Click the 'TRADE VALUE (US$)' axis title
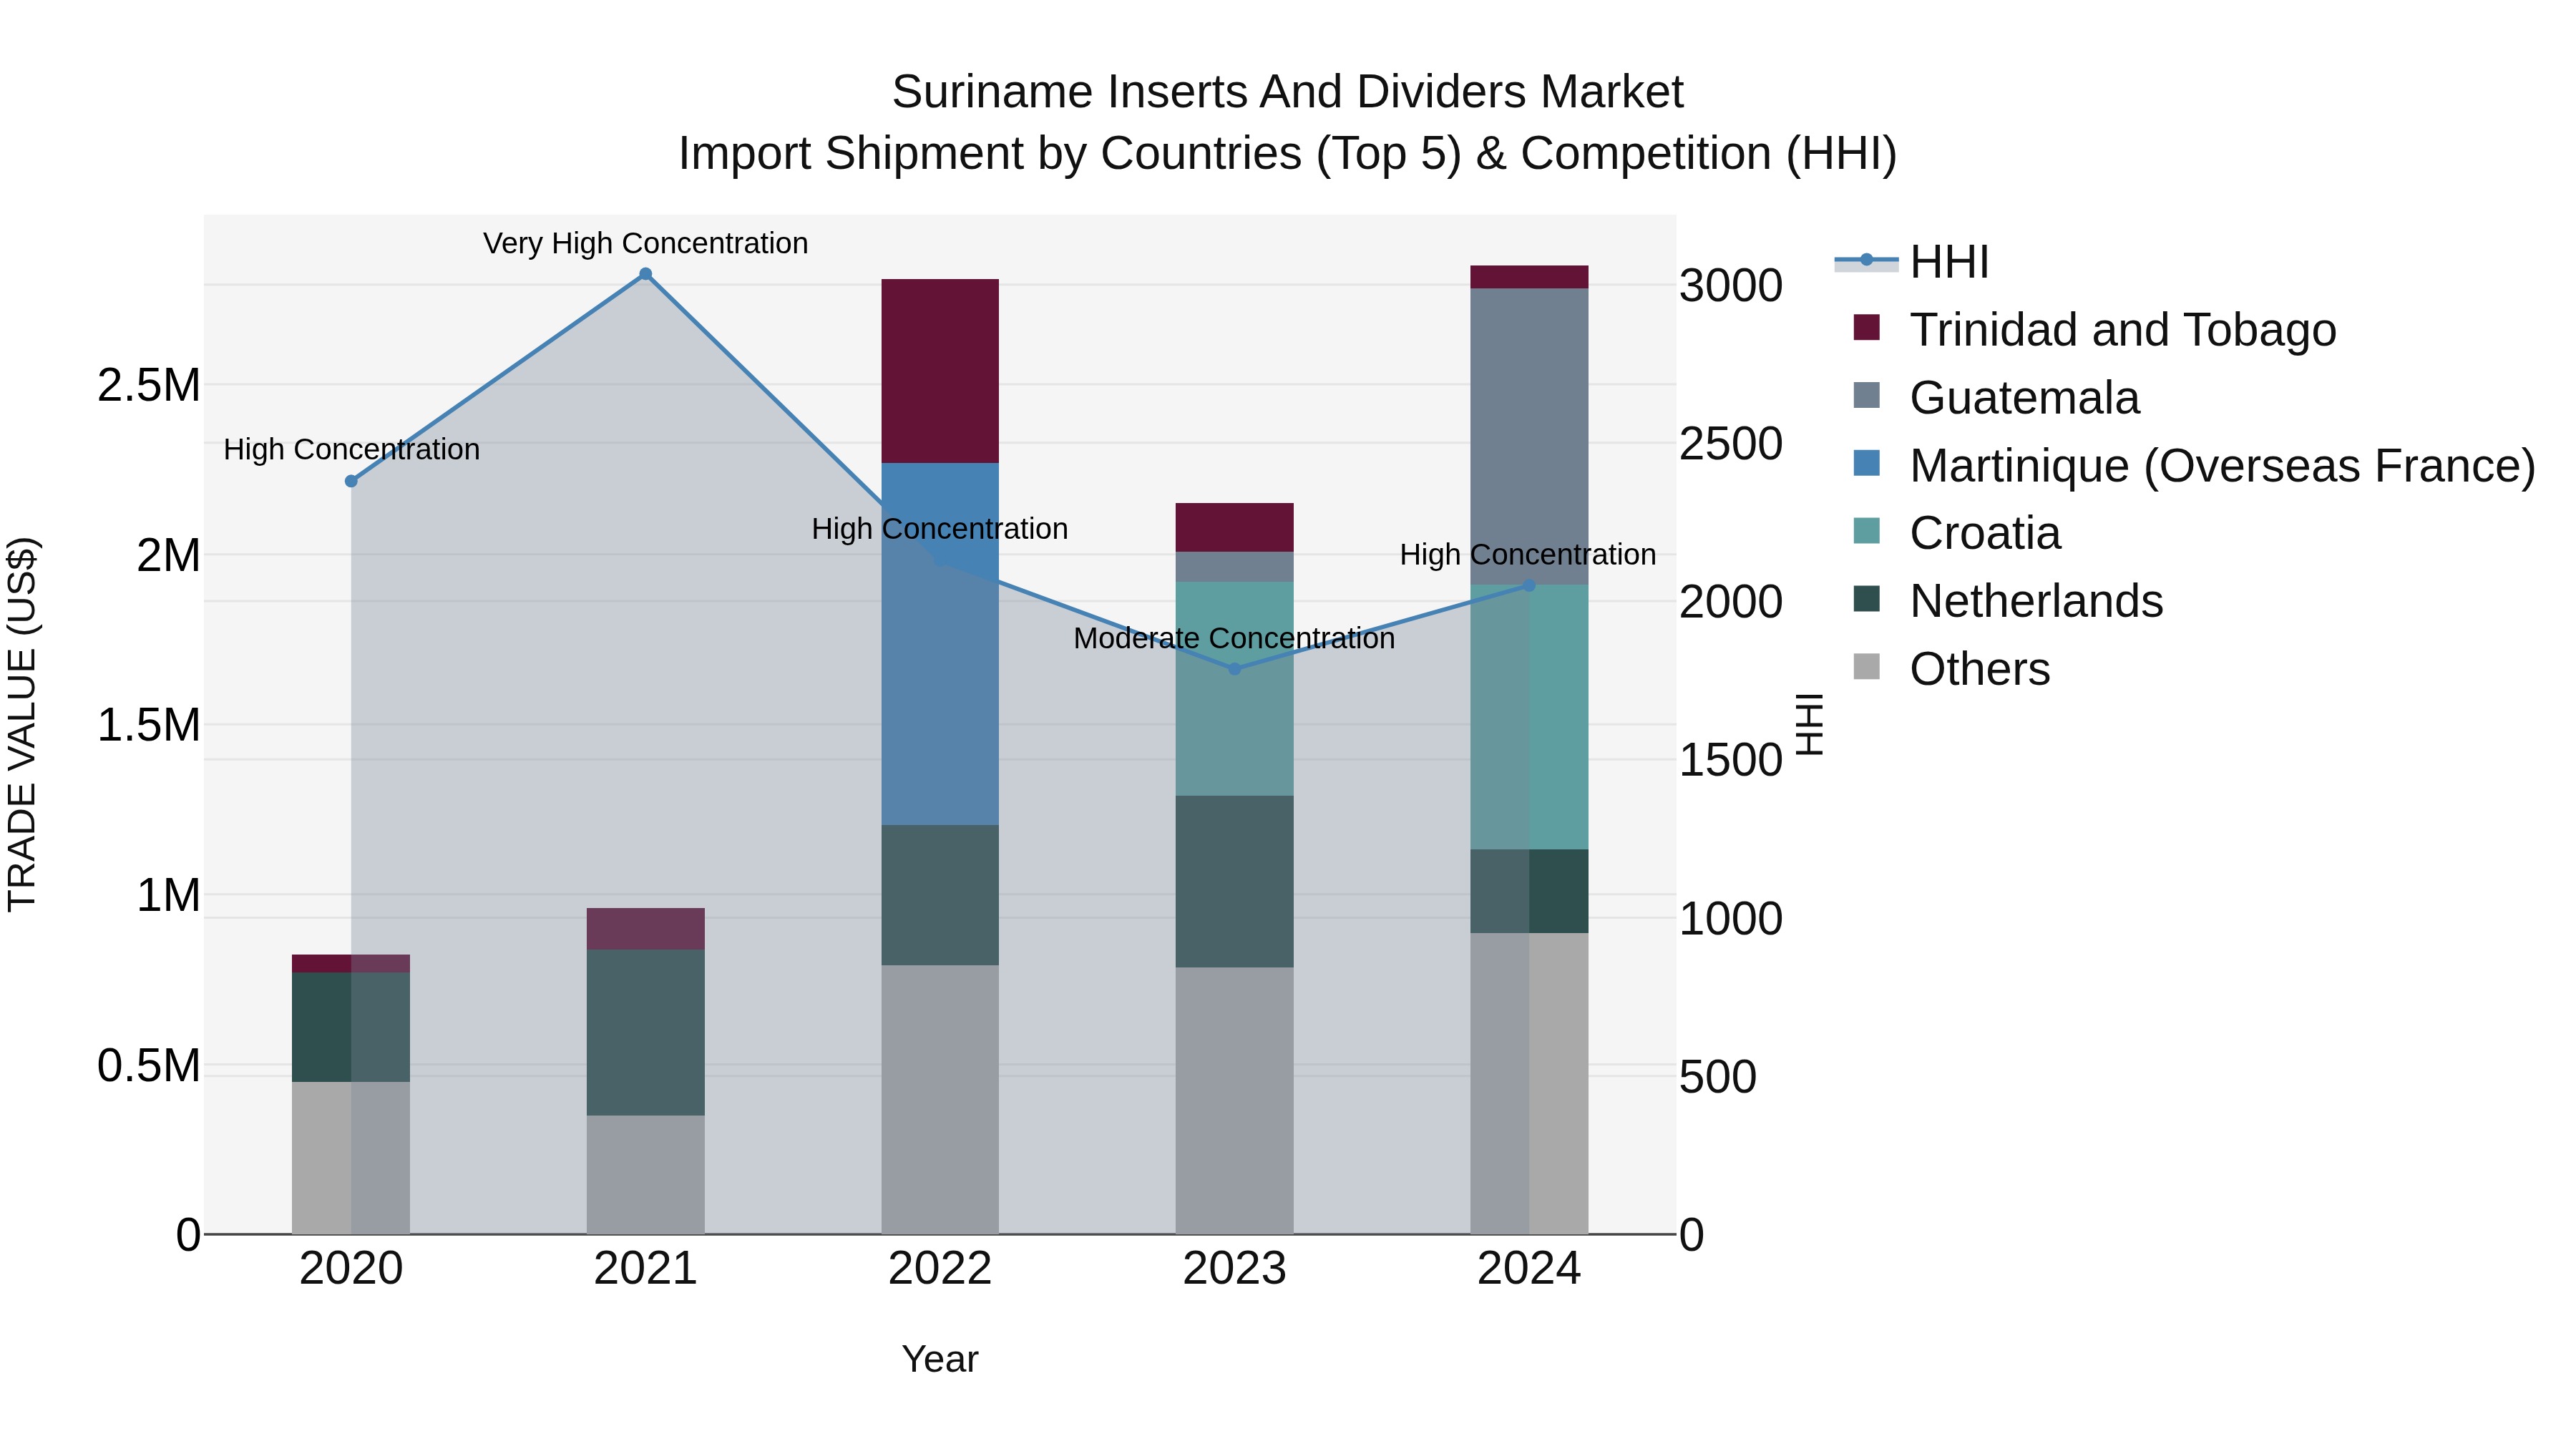 pyautogui.click(x=22, y=724)
